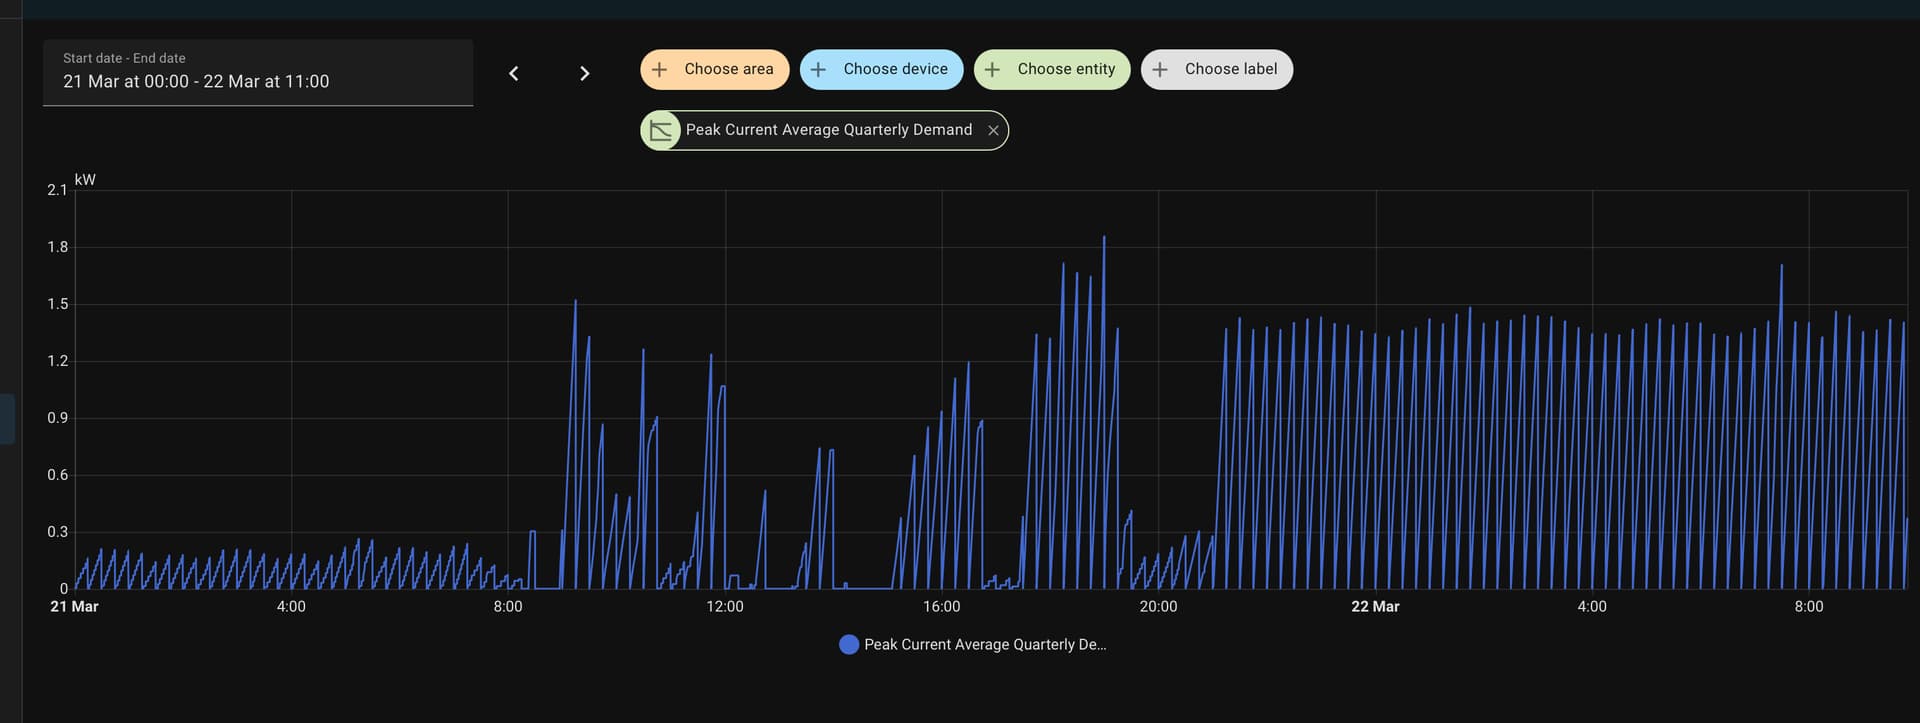Screen dimensions: 1920x723
Task: Click the 0.9 y-axis tick label
Action: click(57, 418)
